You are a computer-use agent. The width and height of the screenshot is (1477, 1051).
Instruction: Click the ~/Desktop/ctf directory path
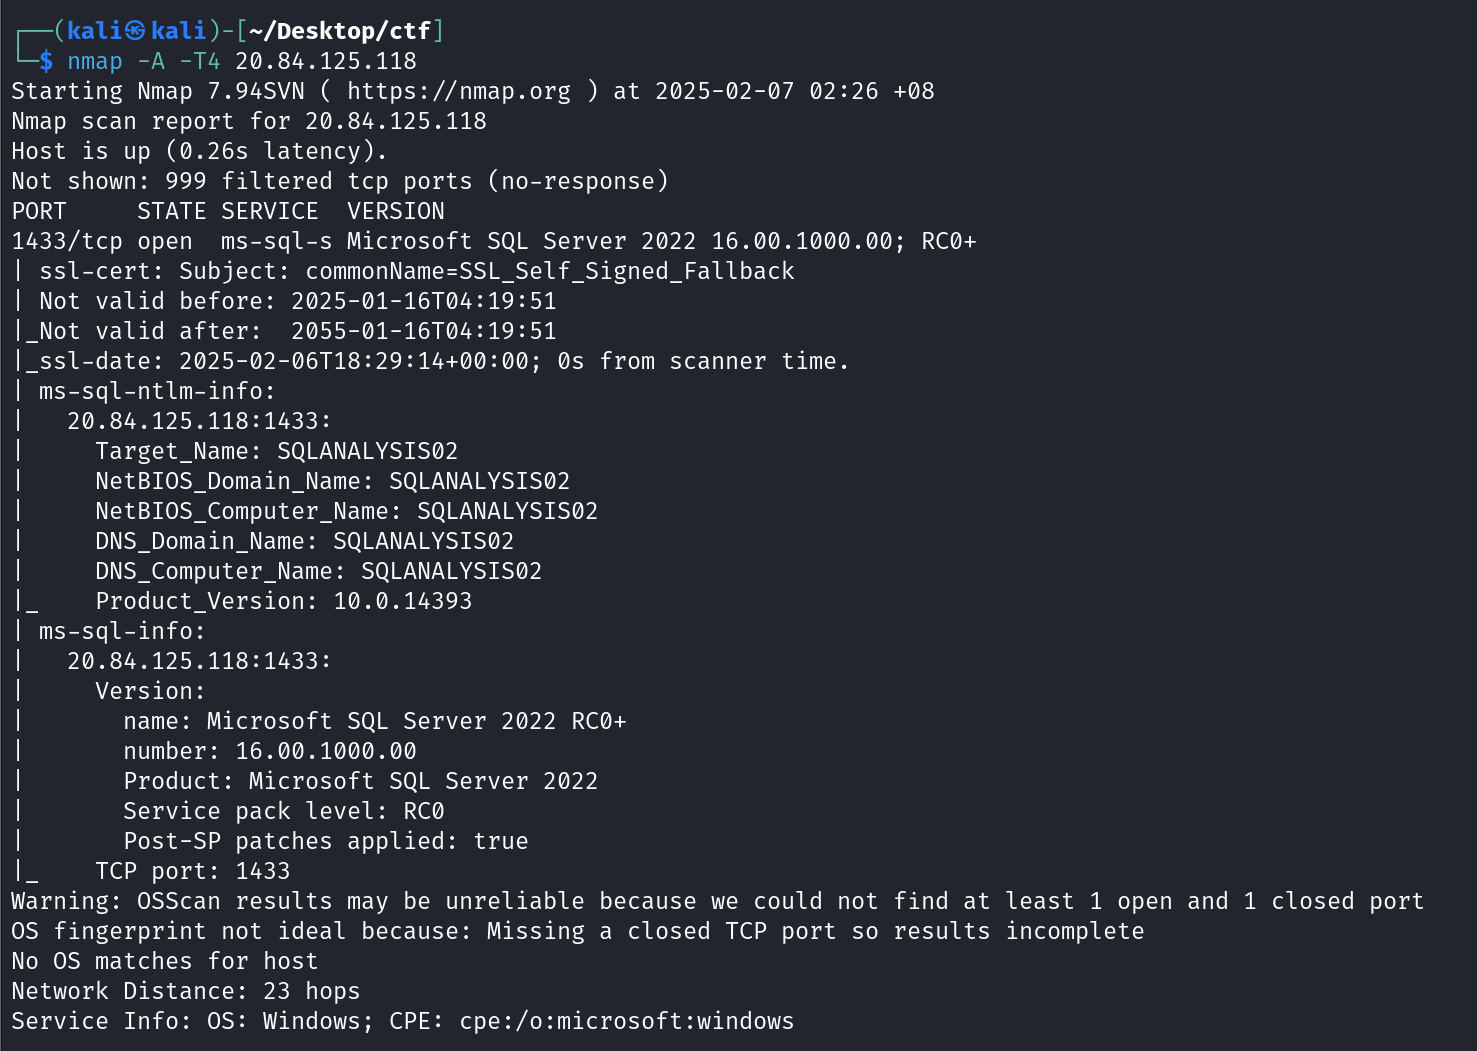[x=340, y=31]
